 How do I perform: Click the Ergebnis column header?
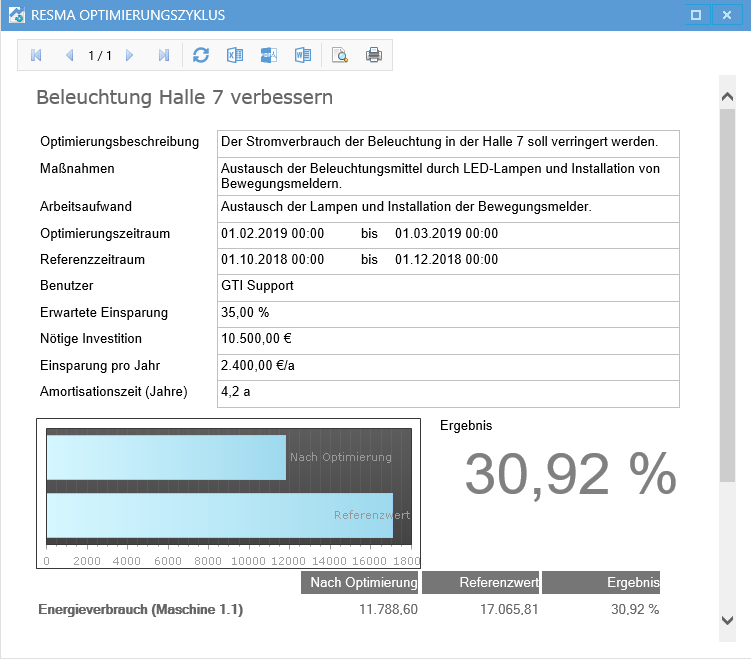pyautogui.click(x=601, y=583)
